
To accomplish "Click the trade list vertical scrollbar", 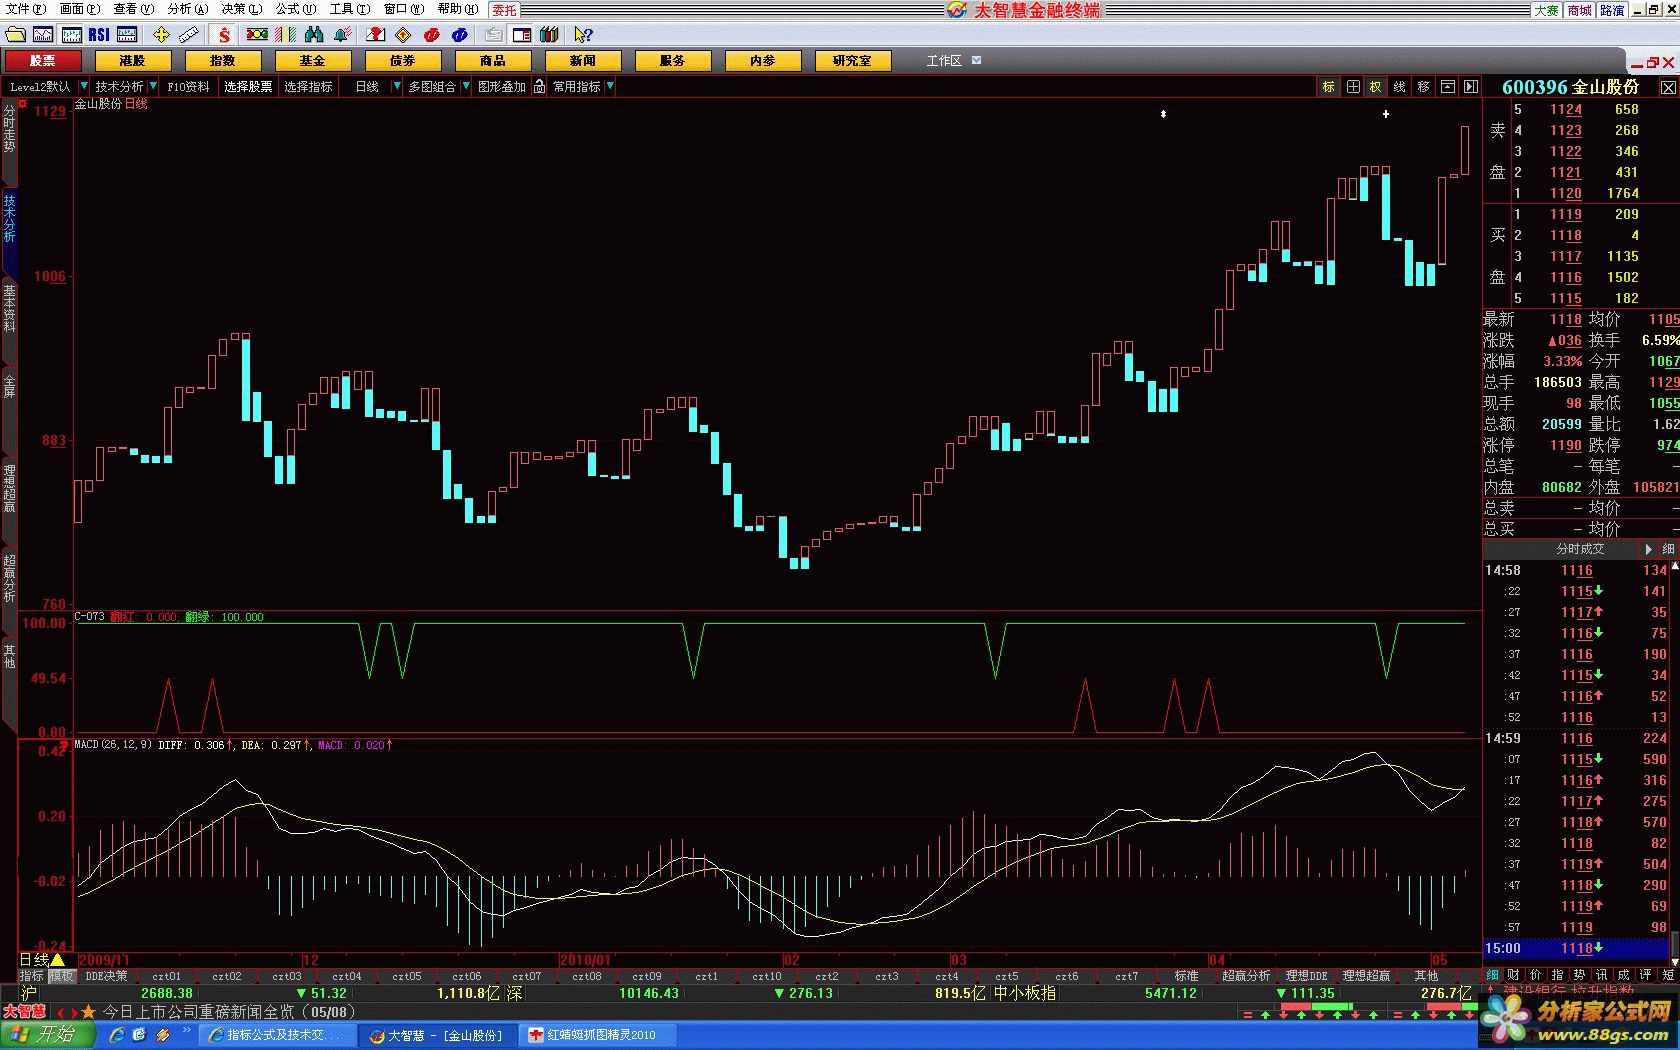I will (1675, 750).
